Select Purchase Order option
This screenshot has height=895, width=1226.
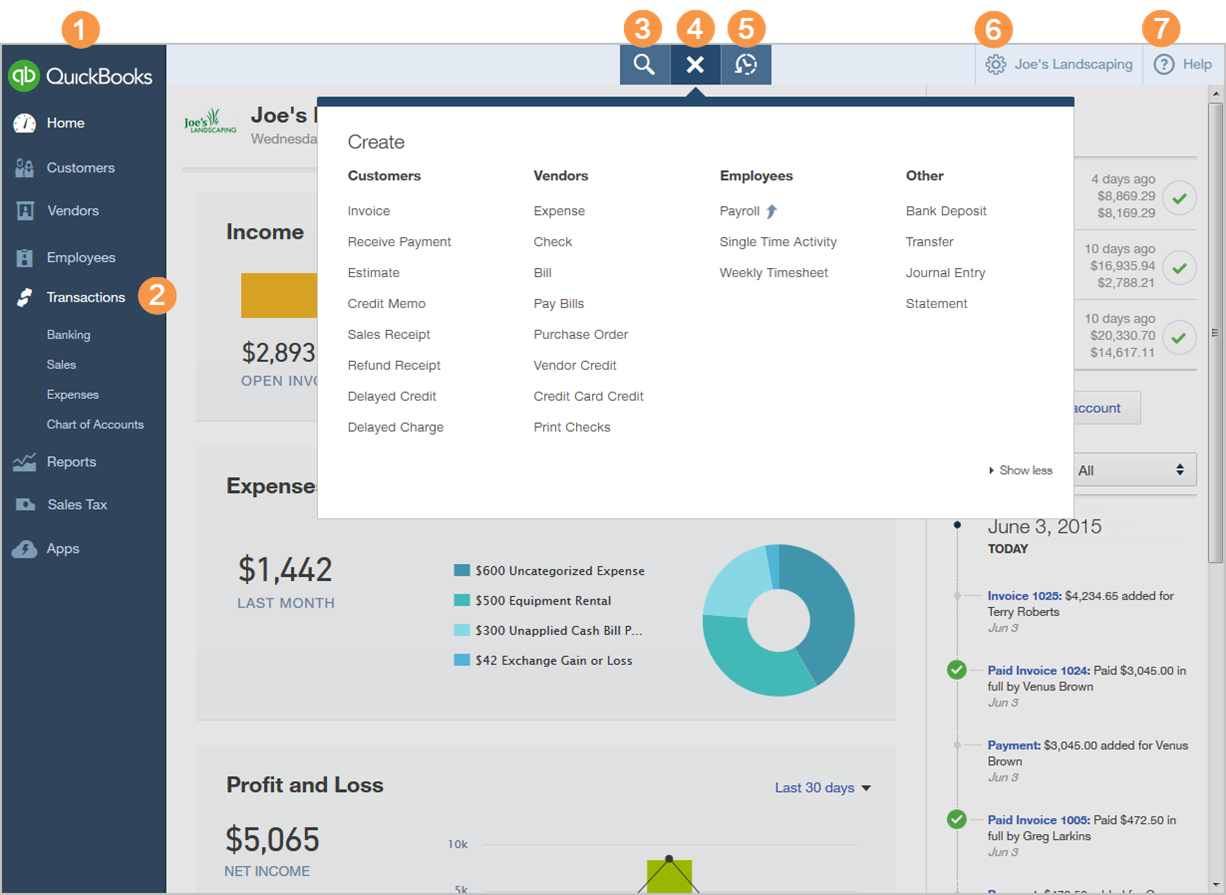(581, 335)
